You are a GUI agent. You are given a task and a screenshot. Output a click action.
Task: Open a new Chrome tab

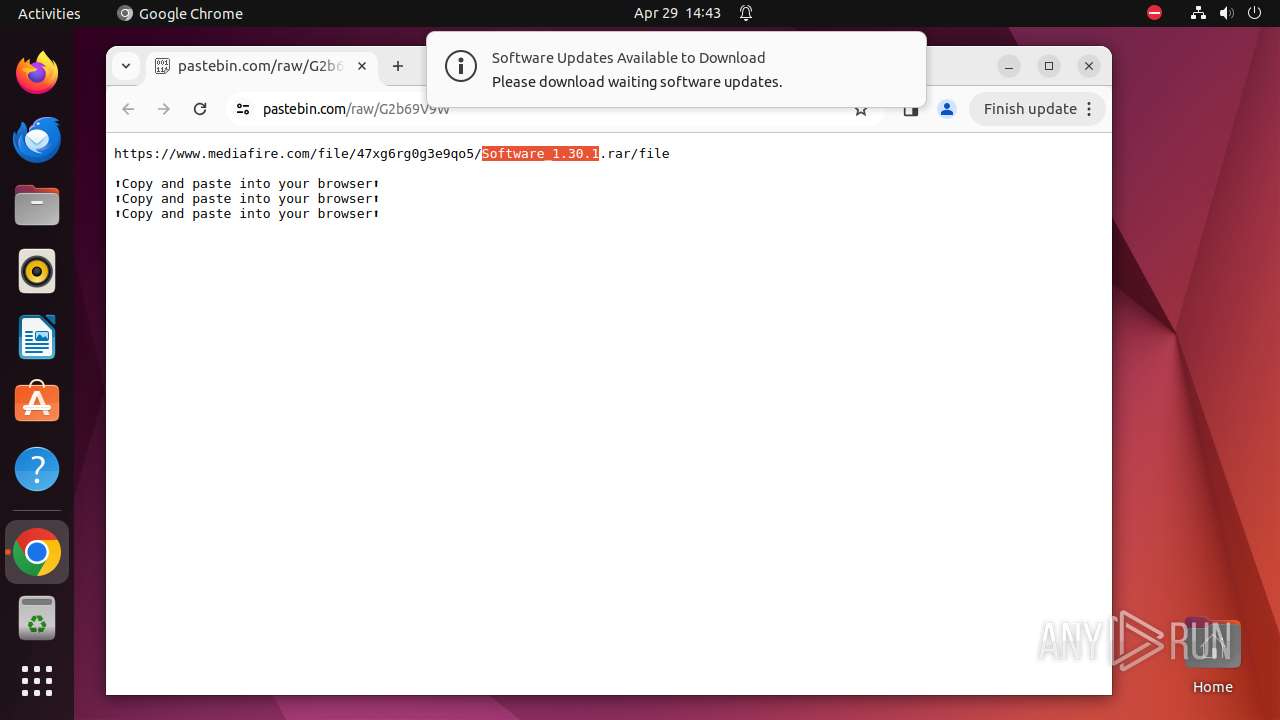tap(398, 66)
